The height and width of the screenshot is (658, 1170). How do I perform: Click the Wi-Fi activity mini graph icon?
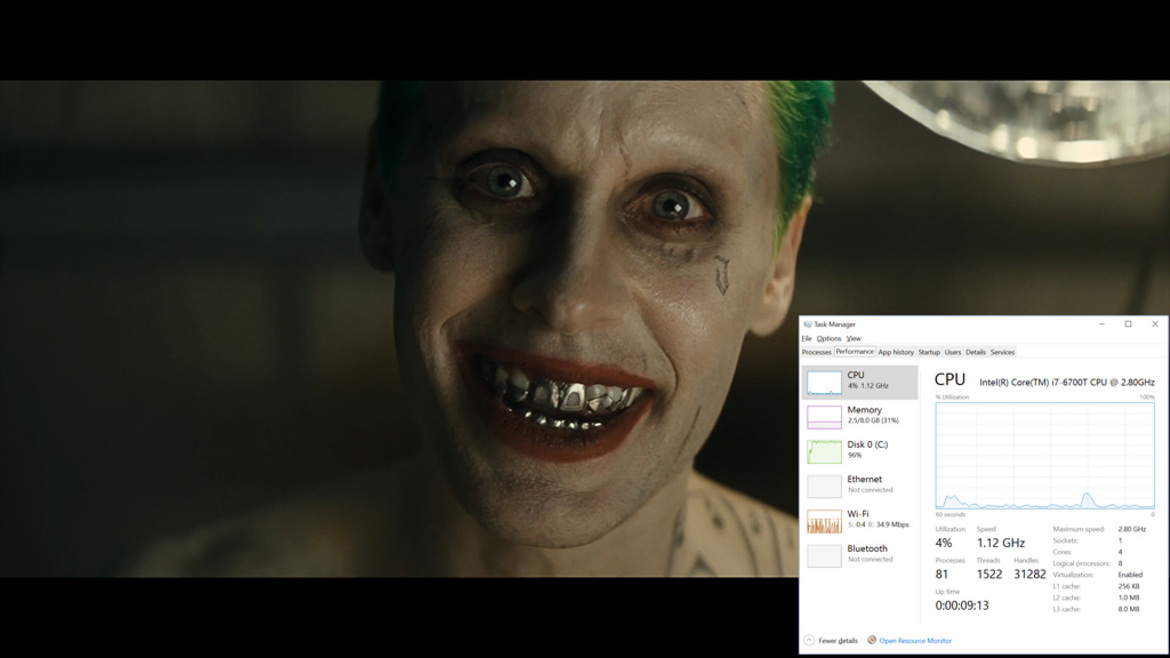(x=824, y=521)
